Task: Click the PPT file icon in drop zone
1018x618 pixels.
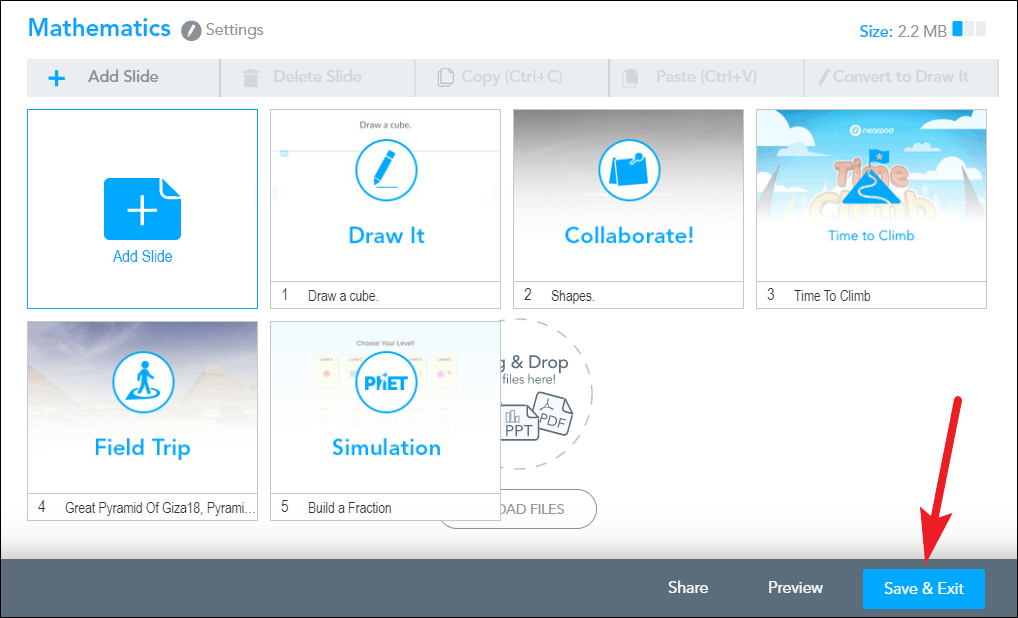Action: pos(520,423)
